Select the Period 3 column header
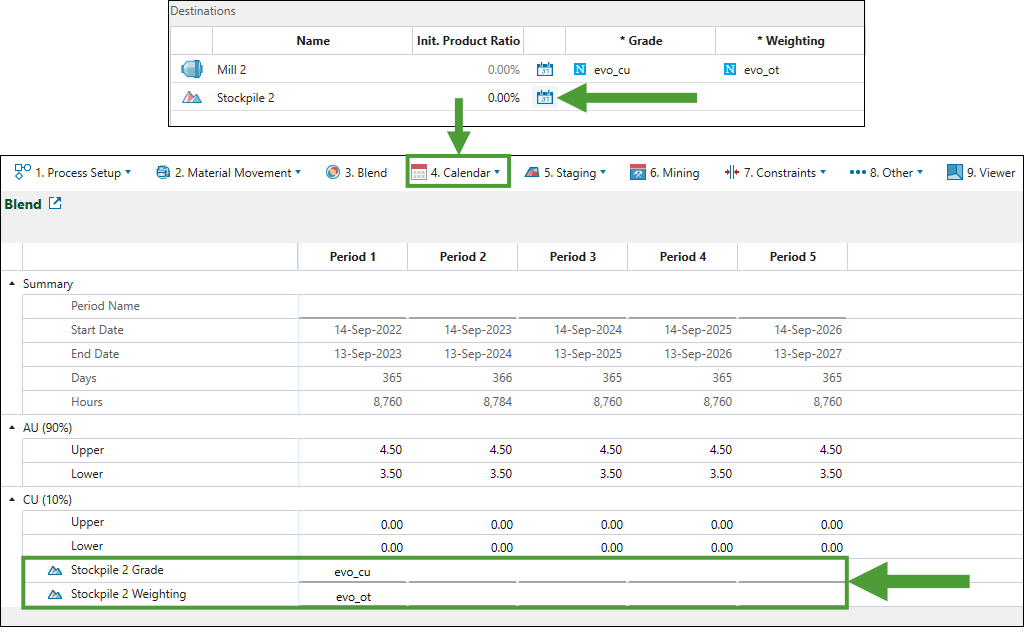 point(572,257)
